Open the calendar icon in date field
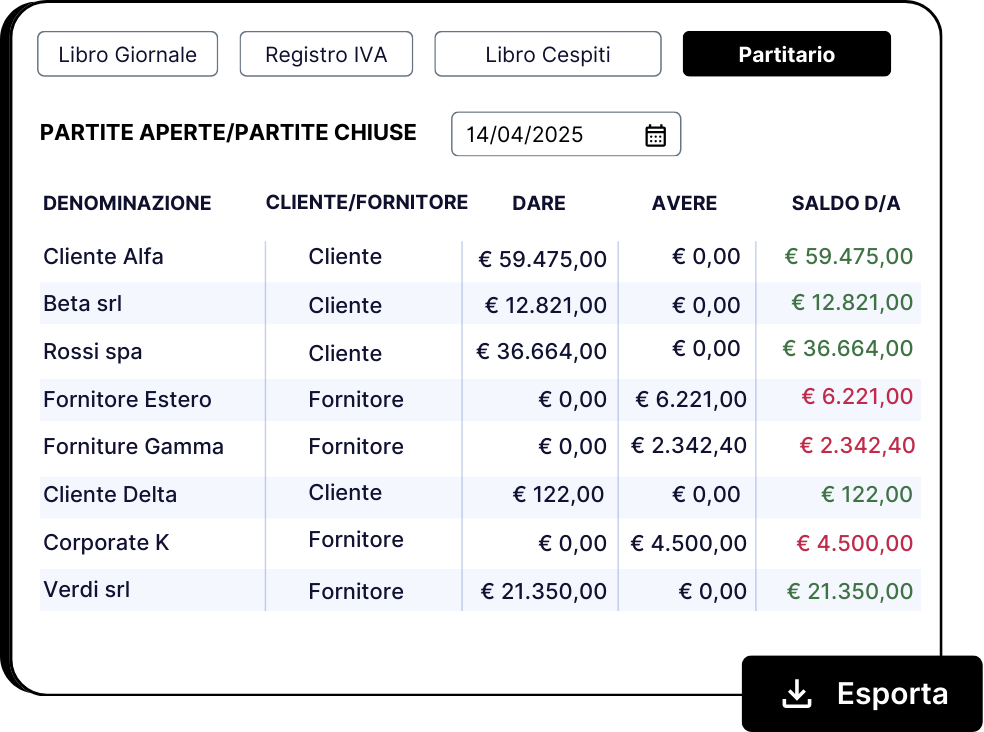The width and height of the screenshot is (984, 732). (x=655, y=135)
